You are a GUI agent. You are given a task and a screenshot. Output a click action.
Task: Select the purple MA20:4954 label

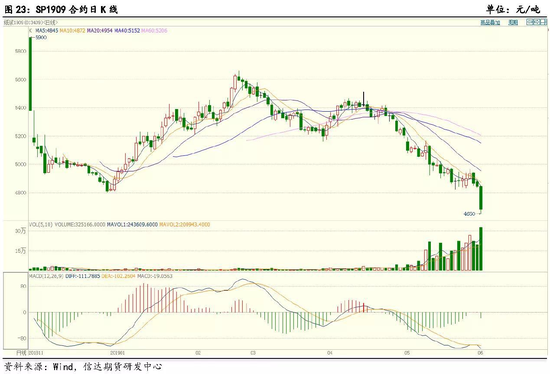point(100,31)
